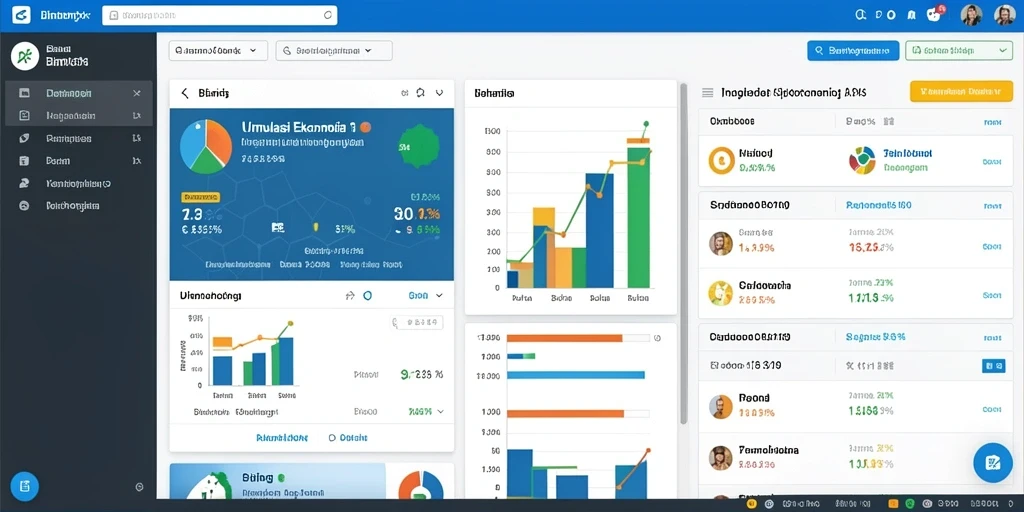Toggle the small blue square button in right list

[x=993, y=366]
